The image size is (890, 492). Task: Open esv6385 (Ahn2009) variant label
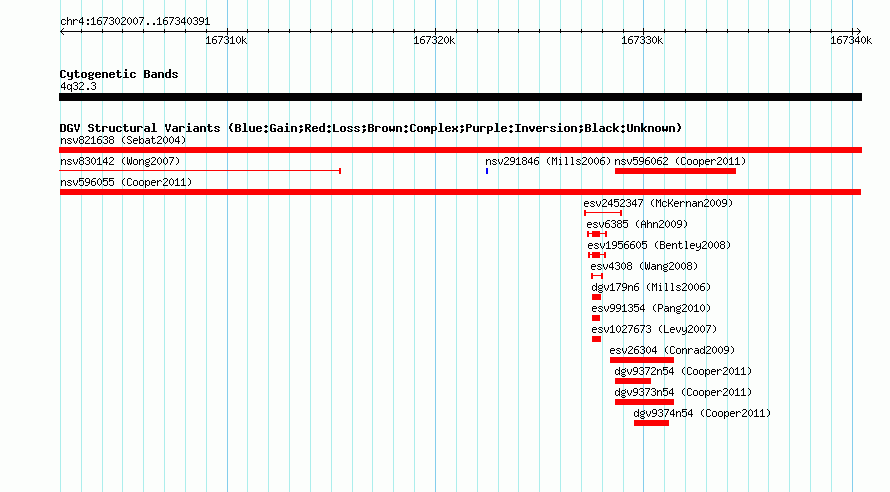click(x=637, y=224)
